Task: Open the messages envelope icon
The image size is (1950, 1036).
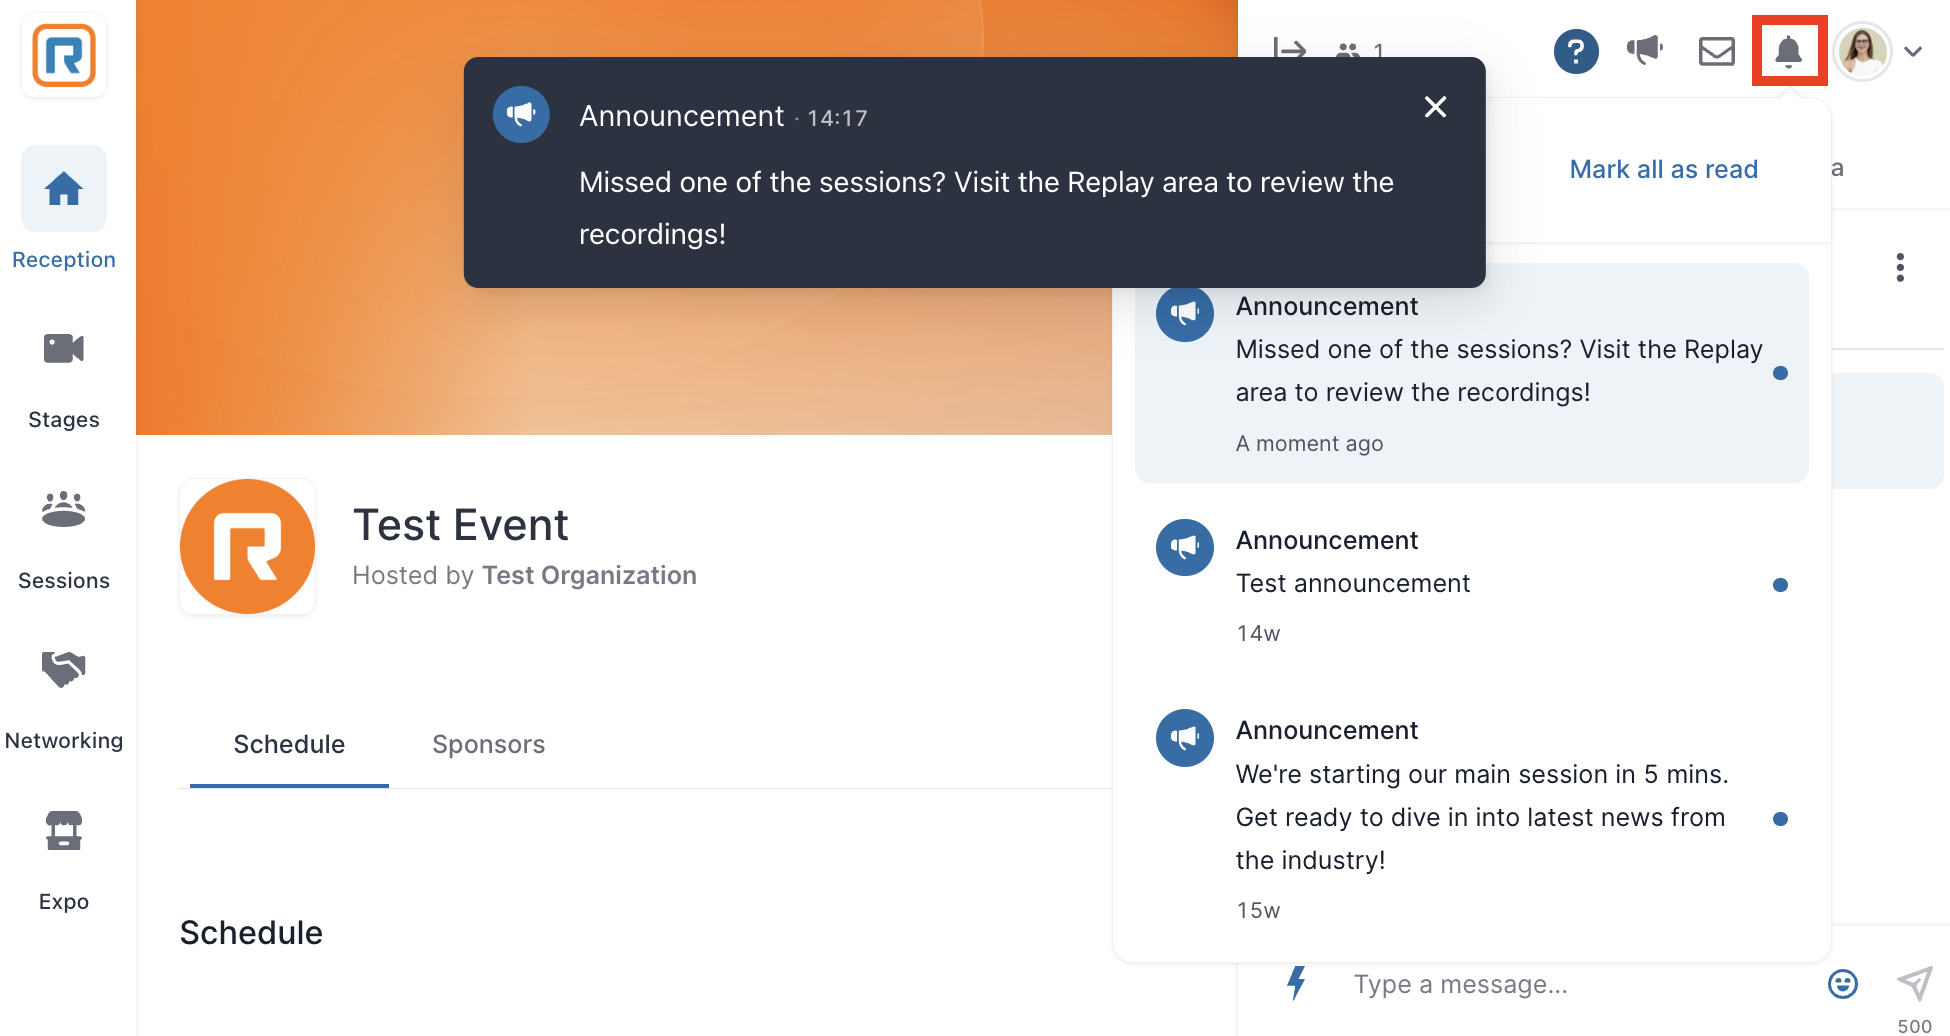Action: (1716, 51)
